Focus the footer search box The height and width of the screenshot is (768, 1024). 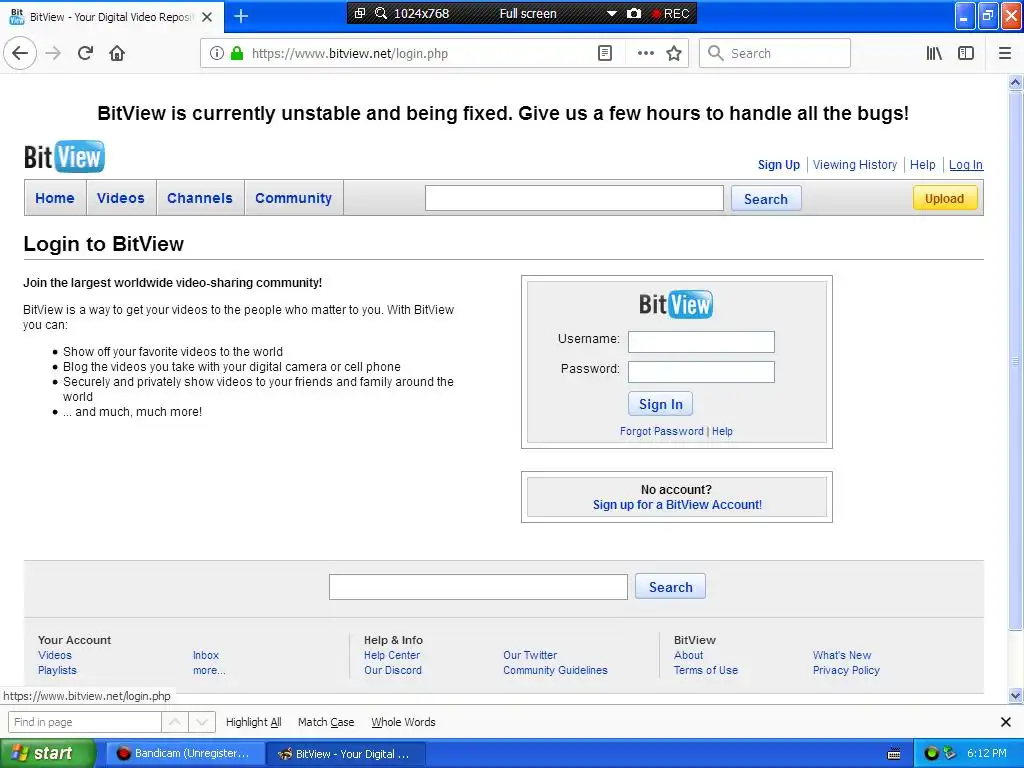(478, 587)
